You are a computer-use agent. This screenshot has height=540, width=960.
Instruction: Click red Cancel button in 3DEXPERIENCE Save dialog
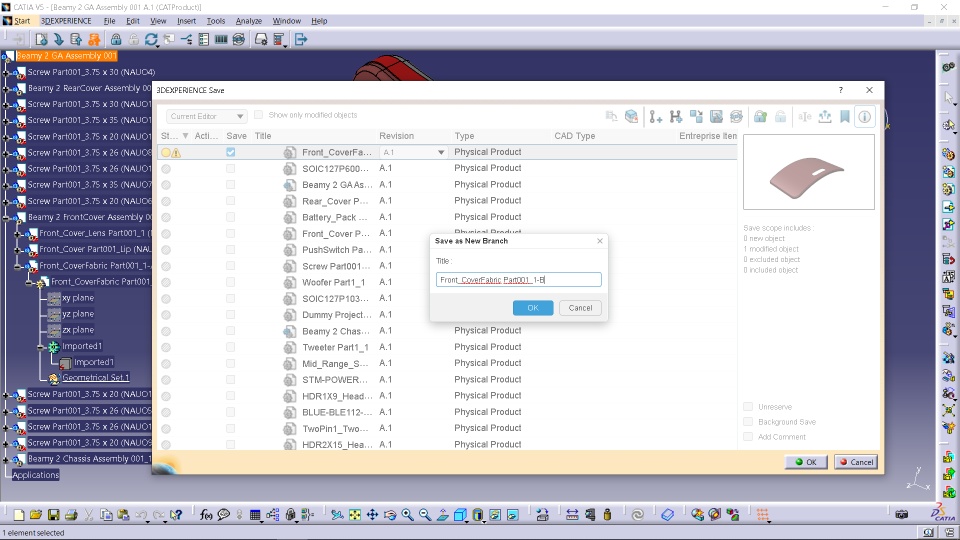click(856, 462)
